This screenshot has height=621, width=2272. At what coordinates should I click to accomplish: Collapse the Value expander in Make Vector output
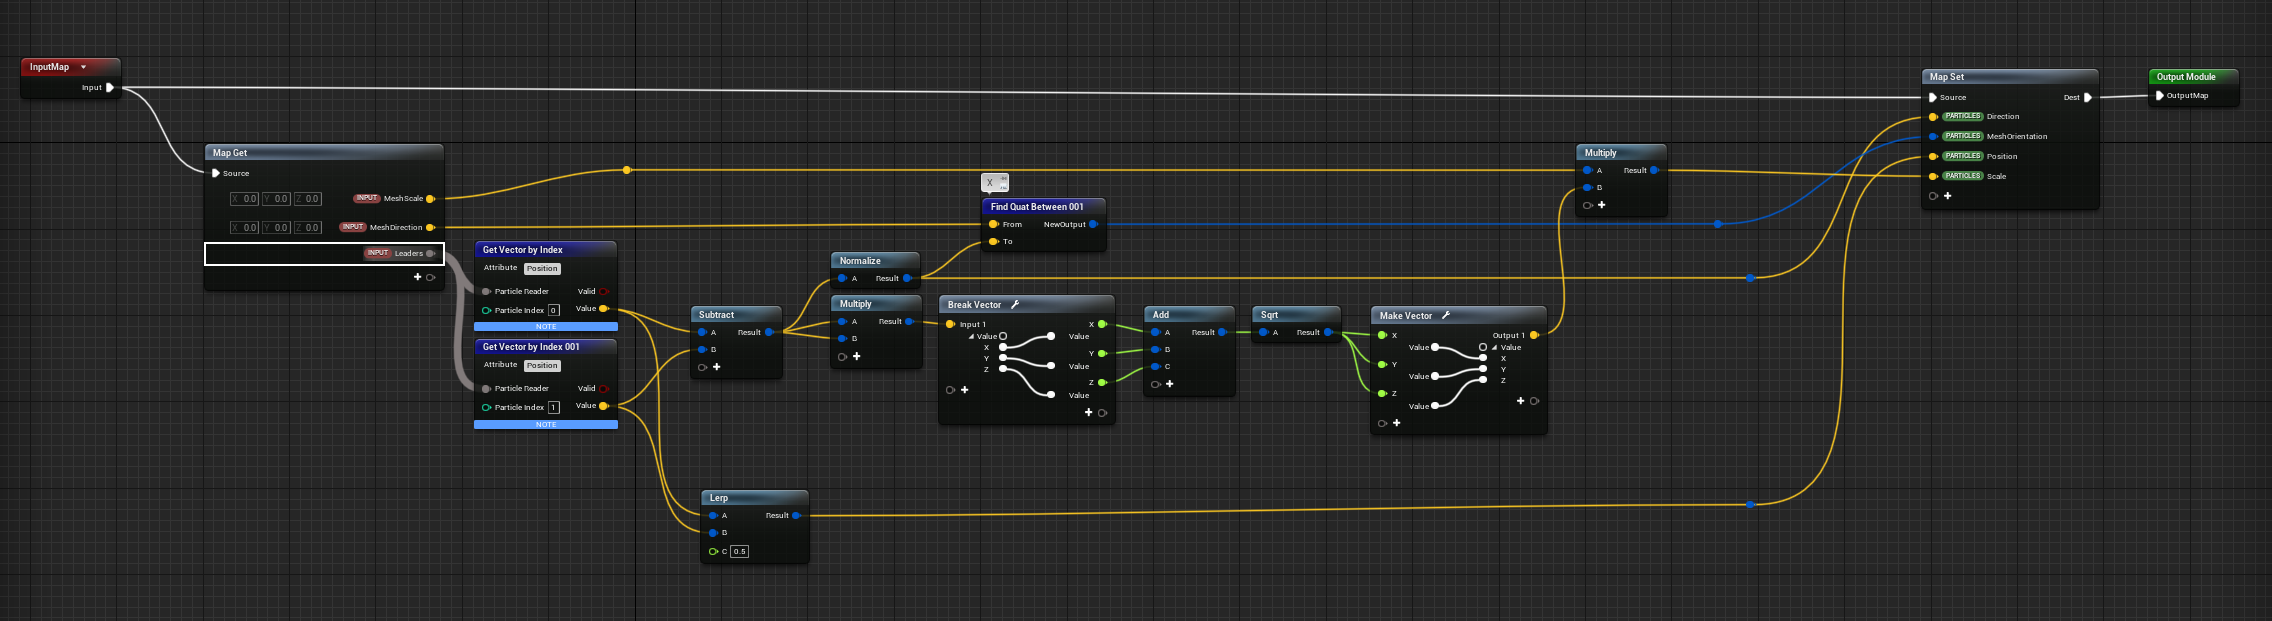[1494, 348]
